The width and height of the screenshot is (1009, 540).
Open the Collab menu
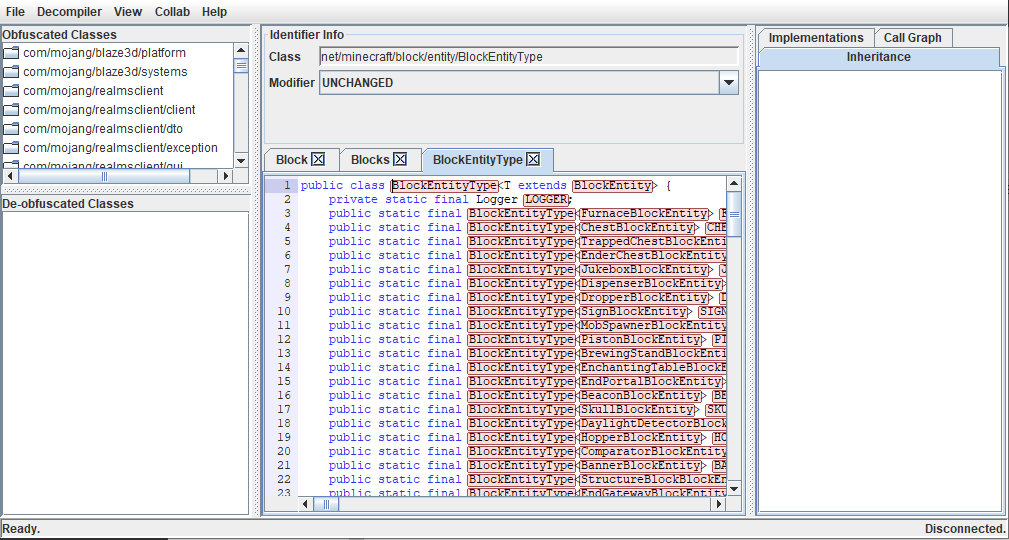point(172,12)
